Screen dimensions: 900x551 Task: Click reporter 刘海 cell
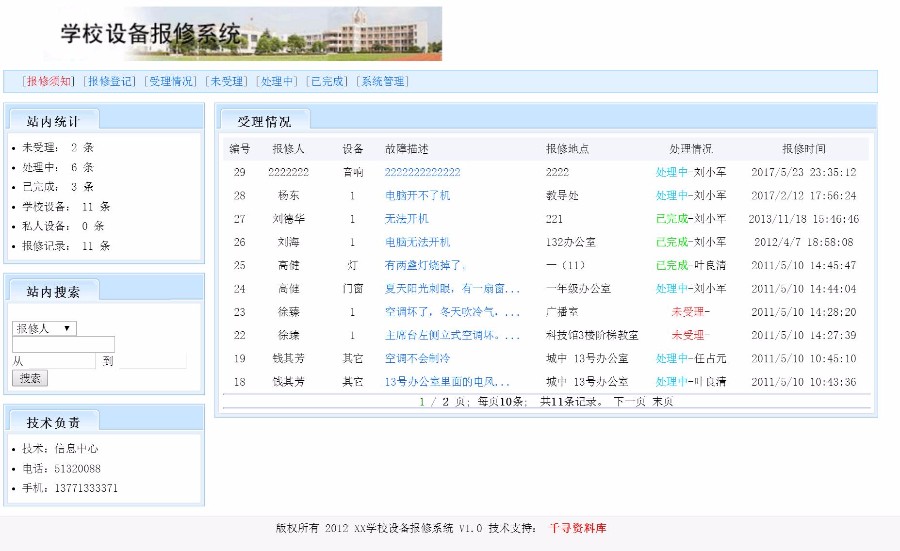point(288,242)
